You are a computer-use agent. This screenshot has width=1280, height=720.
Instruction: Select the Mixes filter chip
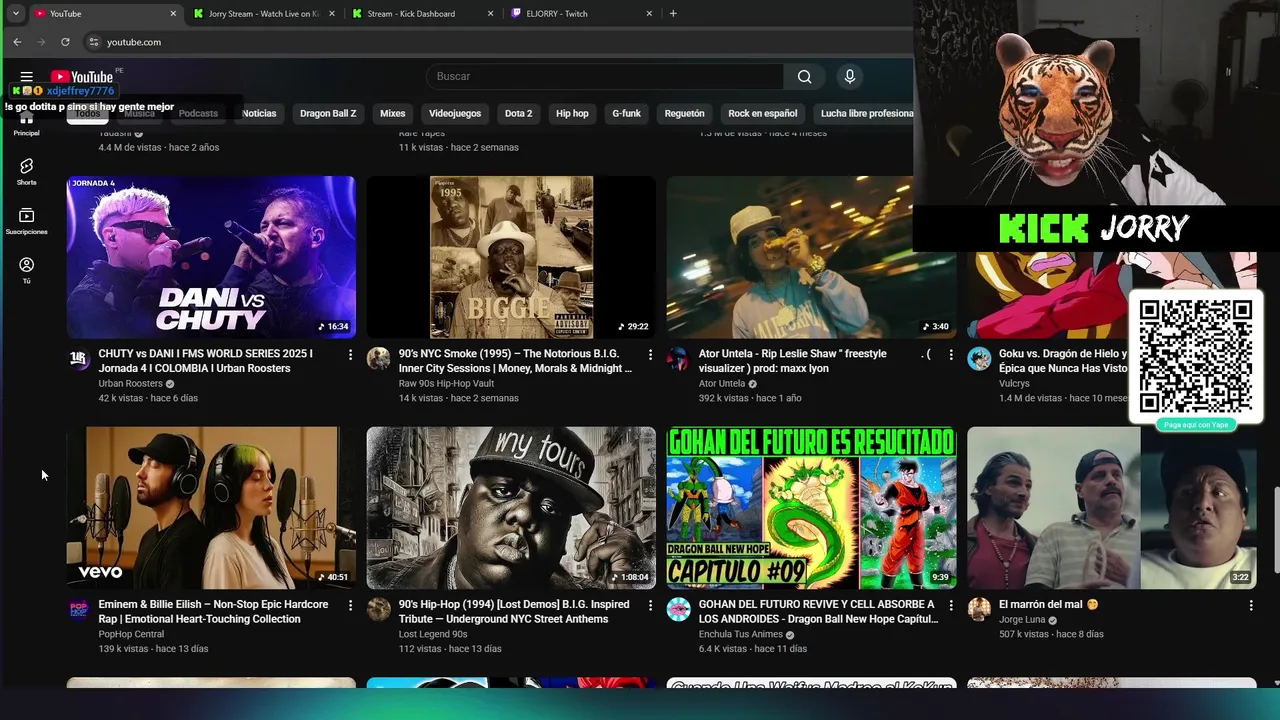click(393, 114)
